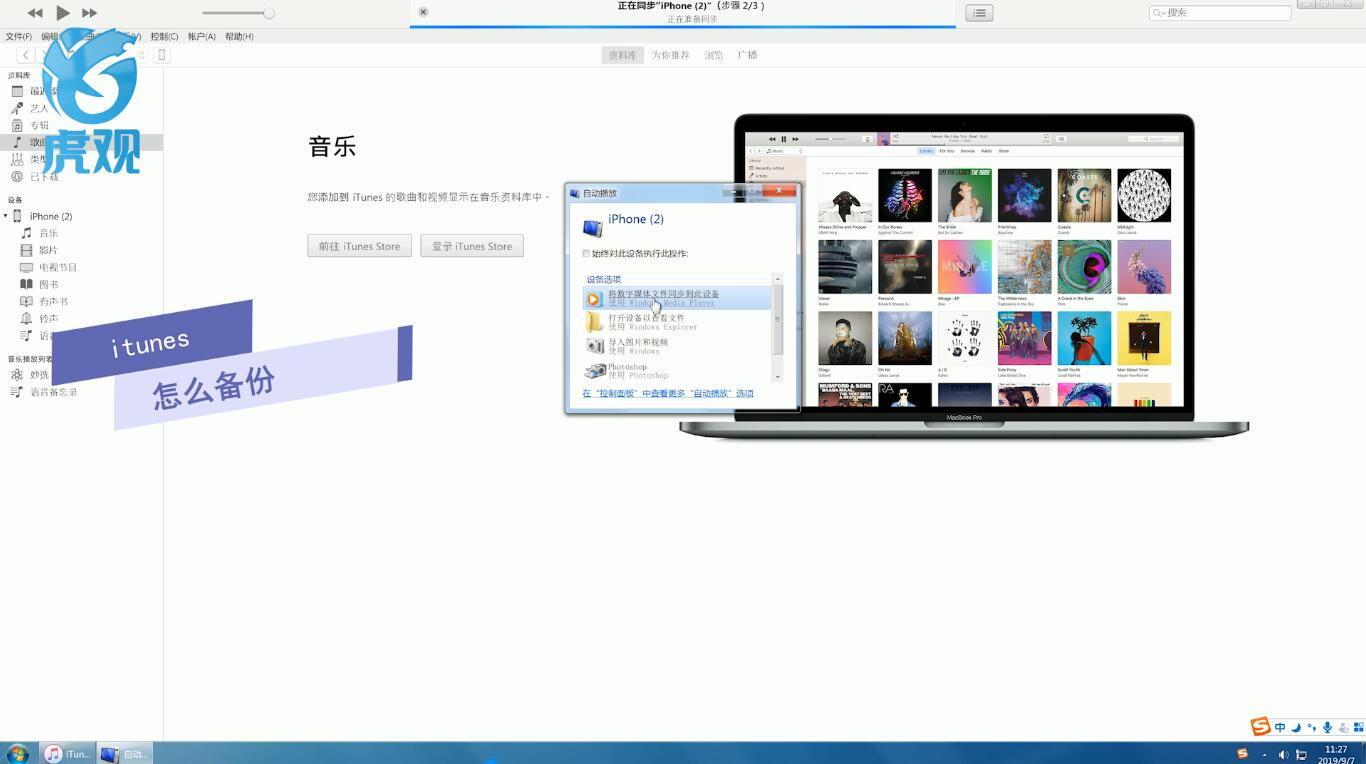The image size is (1366, 764).
Task: Click the previous track rewind button
Action: pos(35,13)
